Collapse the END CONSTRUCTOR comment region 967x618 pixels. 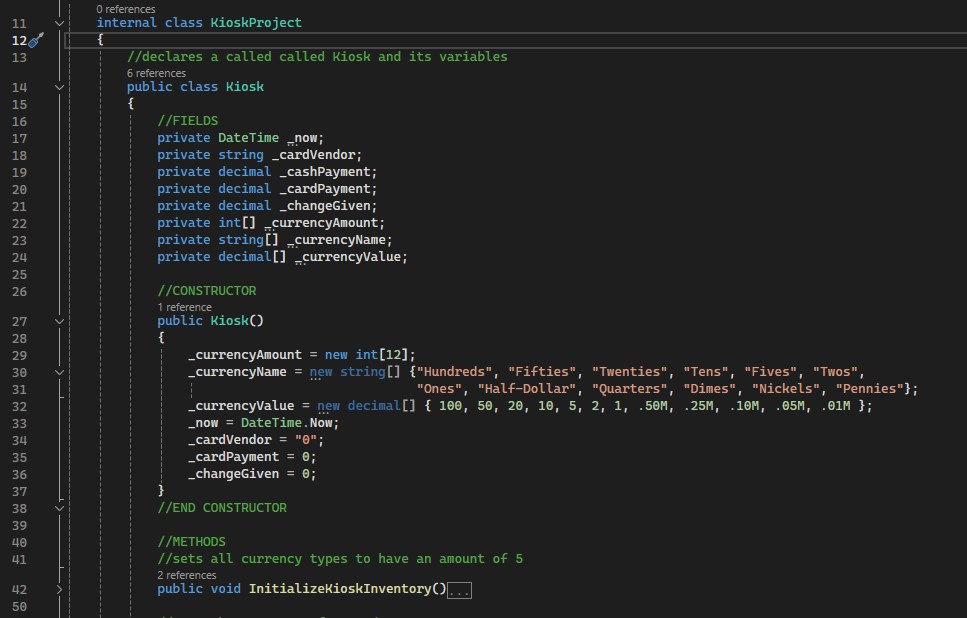pos(60,508)
